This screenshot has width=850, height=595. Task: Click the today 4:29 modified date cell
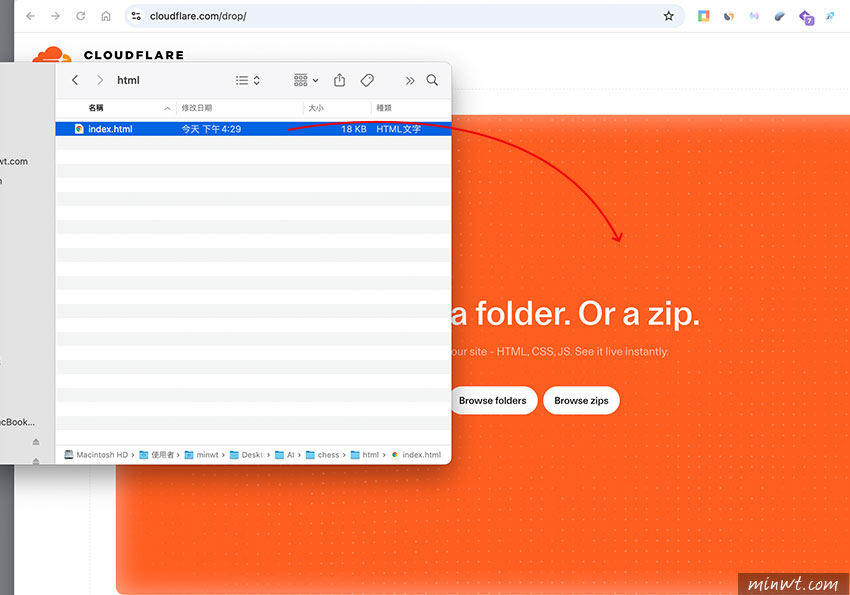click(x=211, y=129)
